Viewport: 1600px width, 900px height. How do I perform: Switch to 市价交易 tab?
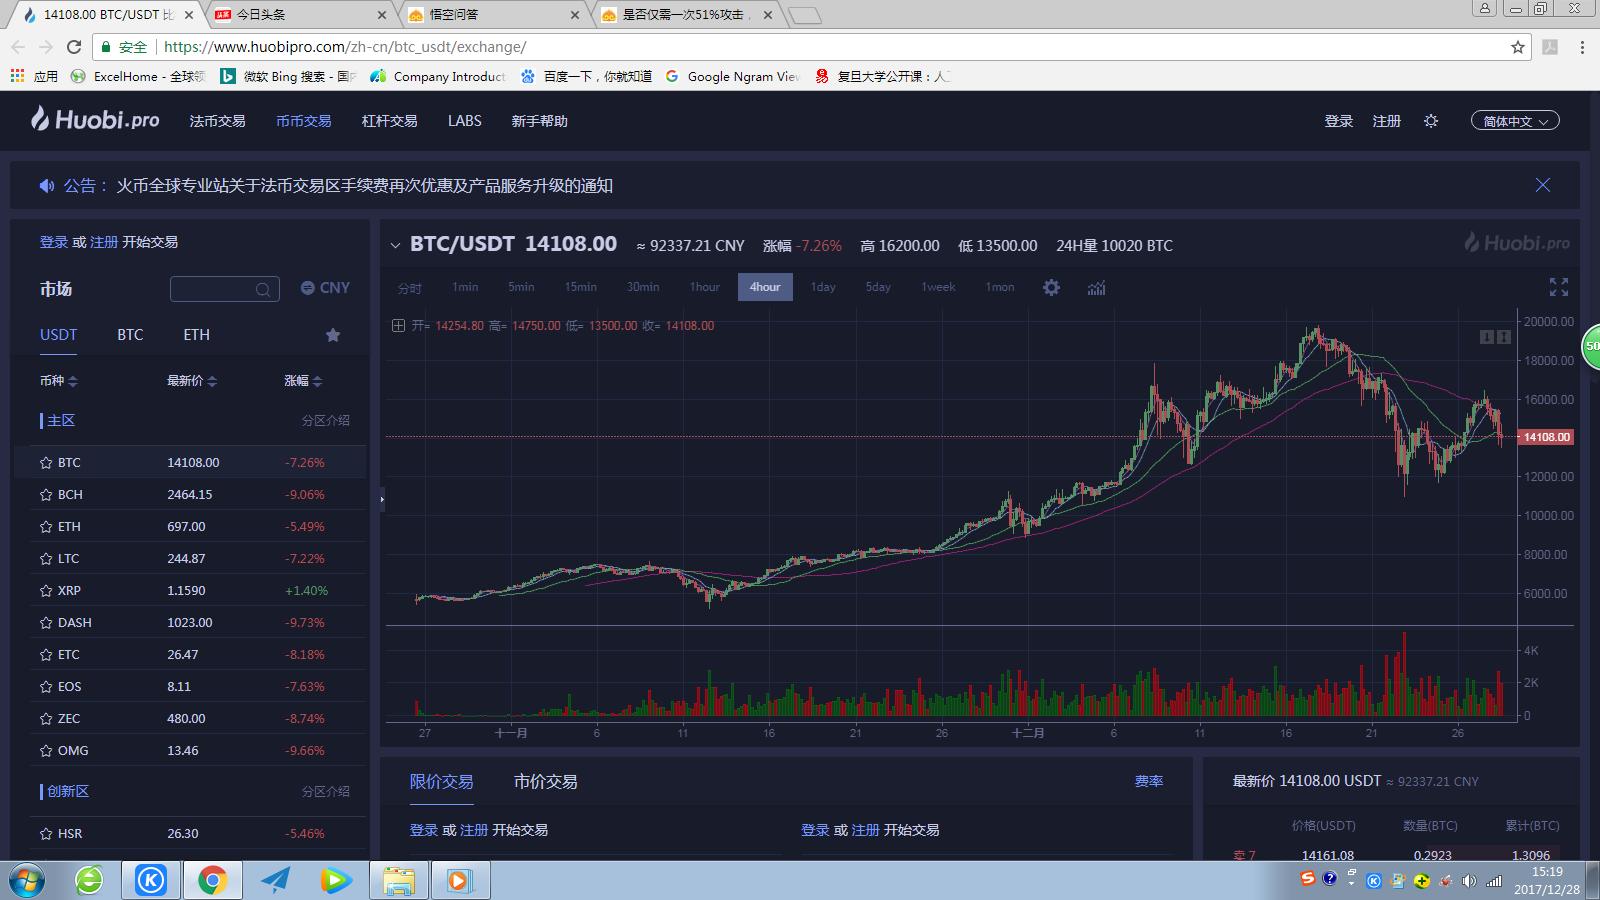tap(545, 782)
